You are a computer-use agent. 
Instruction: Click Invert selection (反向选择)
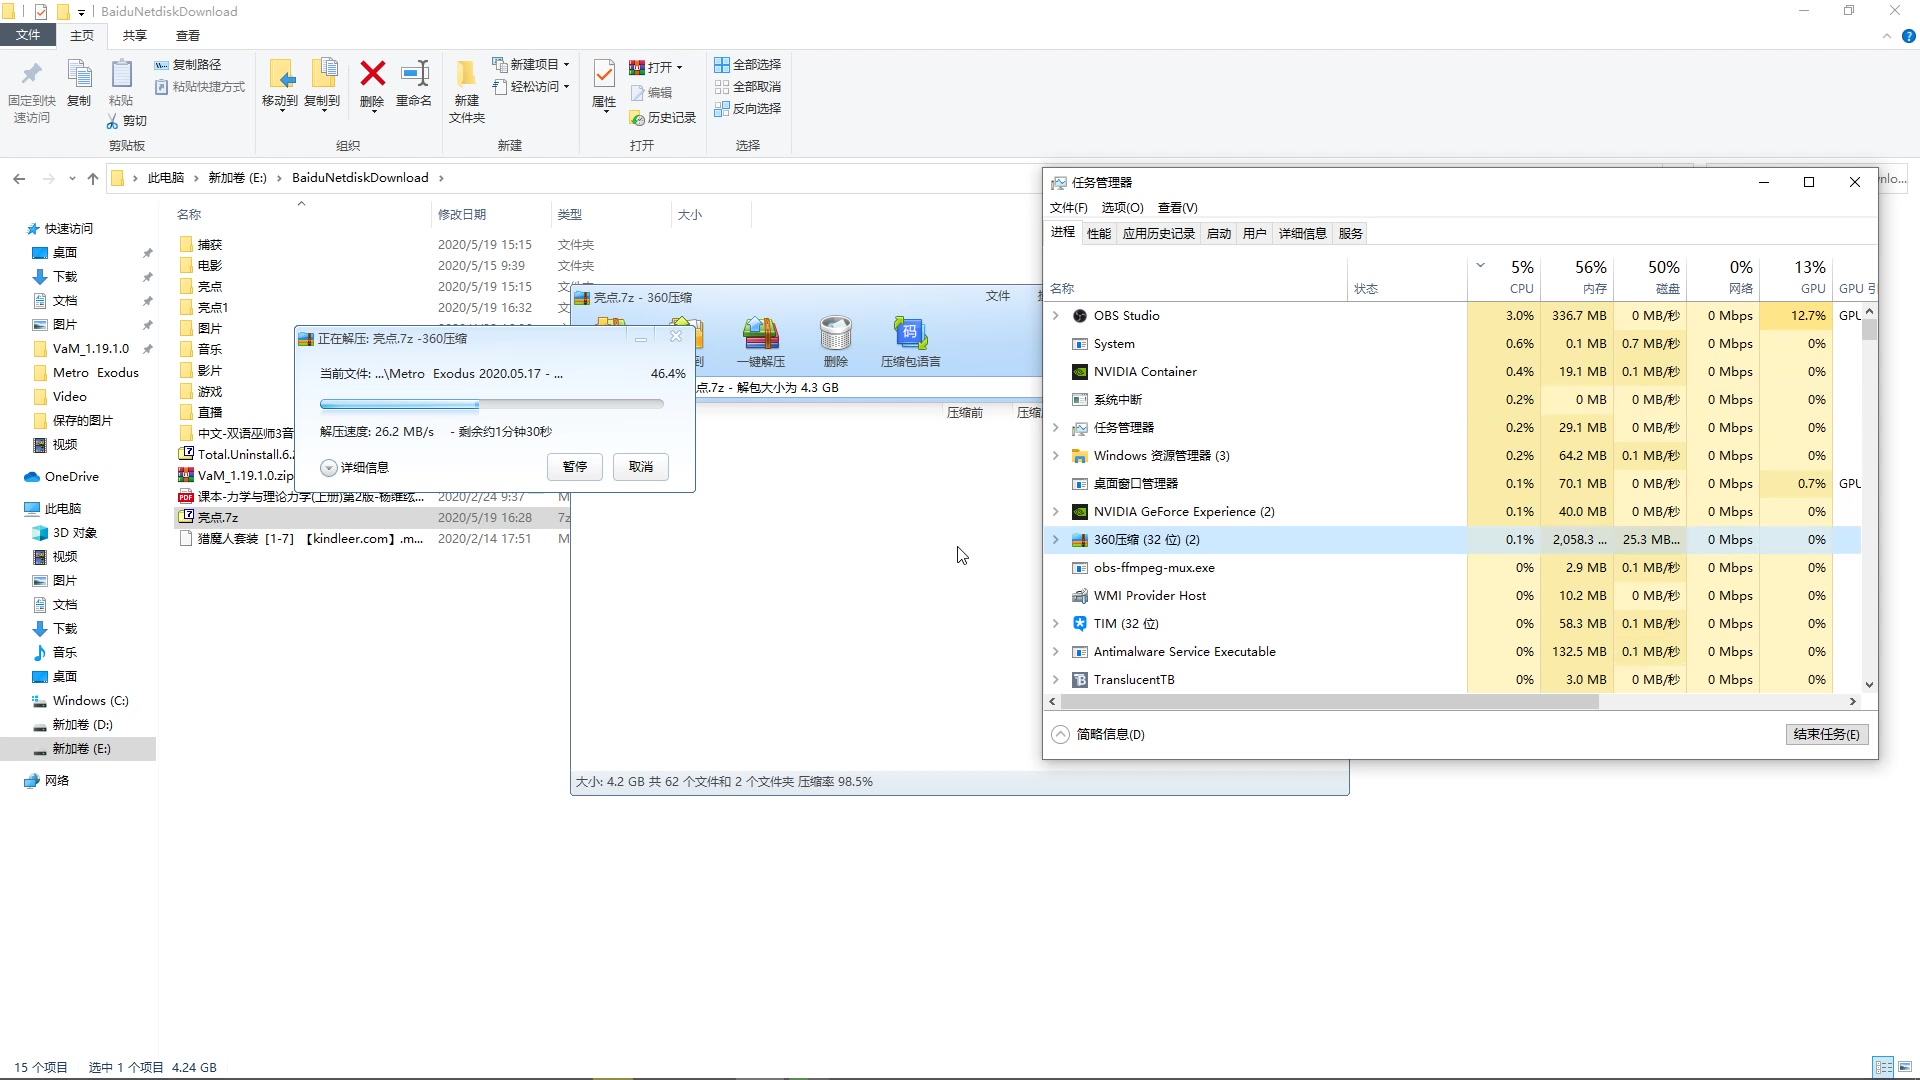747,109
